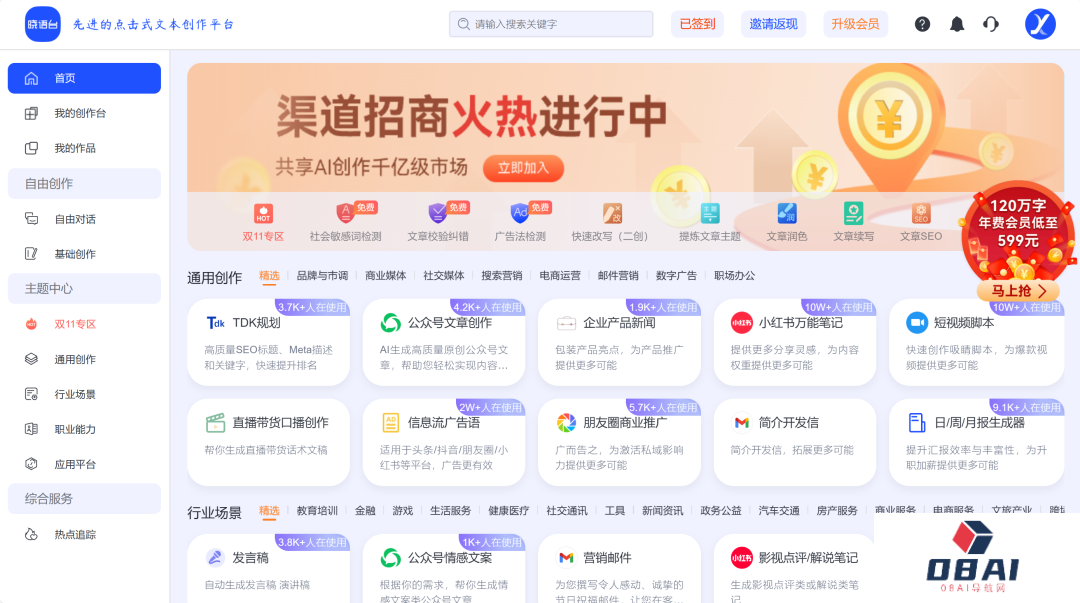Screen dimensions: 1080x603
Task: Open the help question mark icon
Action: pyautogui.click(x=921, y=24)
